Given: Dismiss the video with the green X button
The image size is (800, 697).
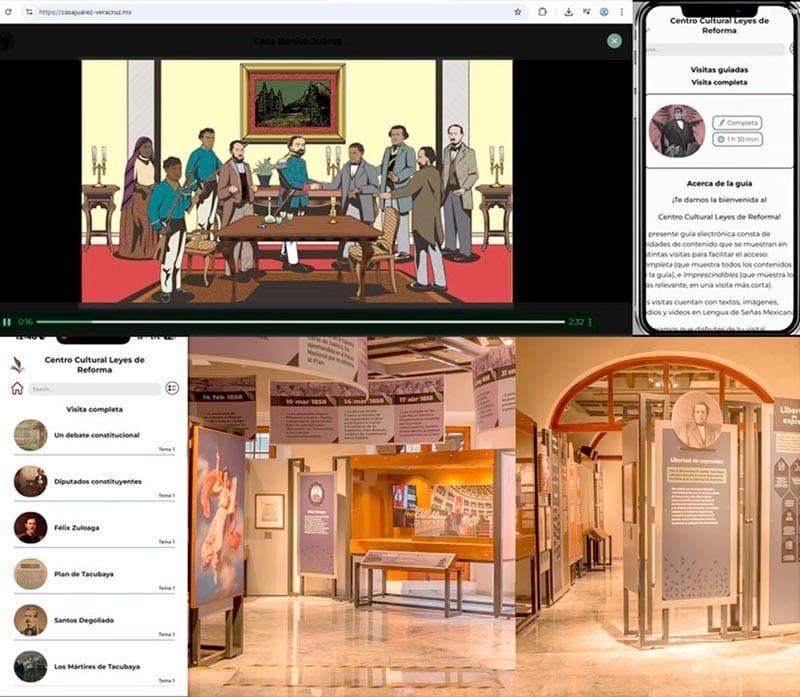Looking at the screenshot, I should click(x=614, y=41).
